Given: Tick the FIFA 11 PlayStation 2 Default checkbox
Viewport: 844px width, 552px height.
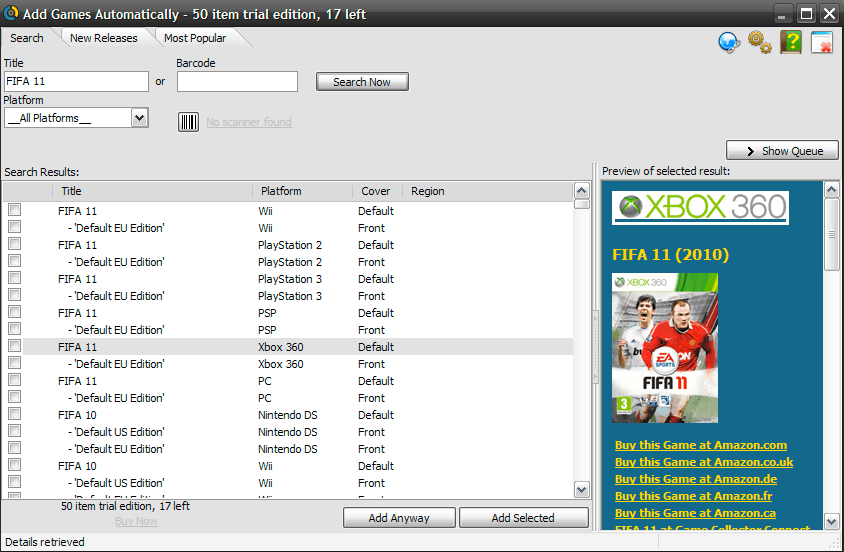Looking at the screenshot, I should 15,244.
